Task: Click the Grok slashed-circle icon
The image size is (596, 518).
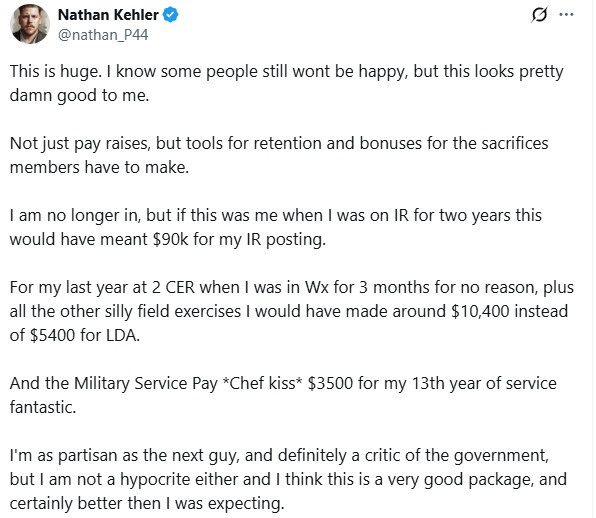Action: [539, 15]
